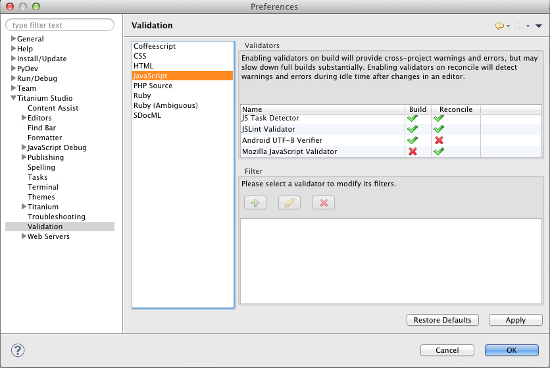Screen dimensions: 550x368
Task: Select HTML in the language list
Action: tap(183, 66)
